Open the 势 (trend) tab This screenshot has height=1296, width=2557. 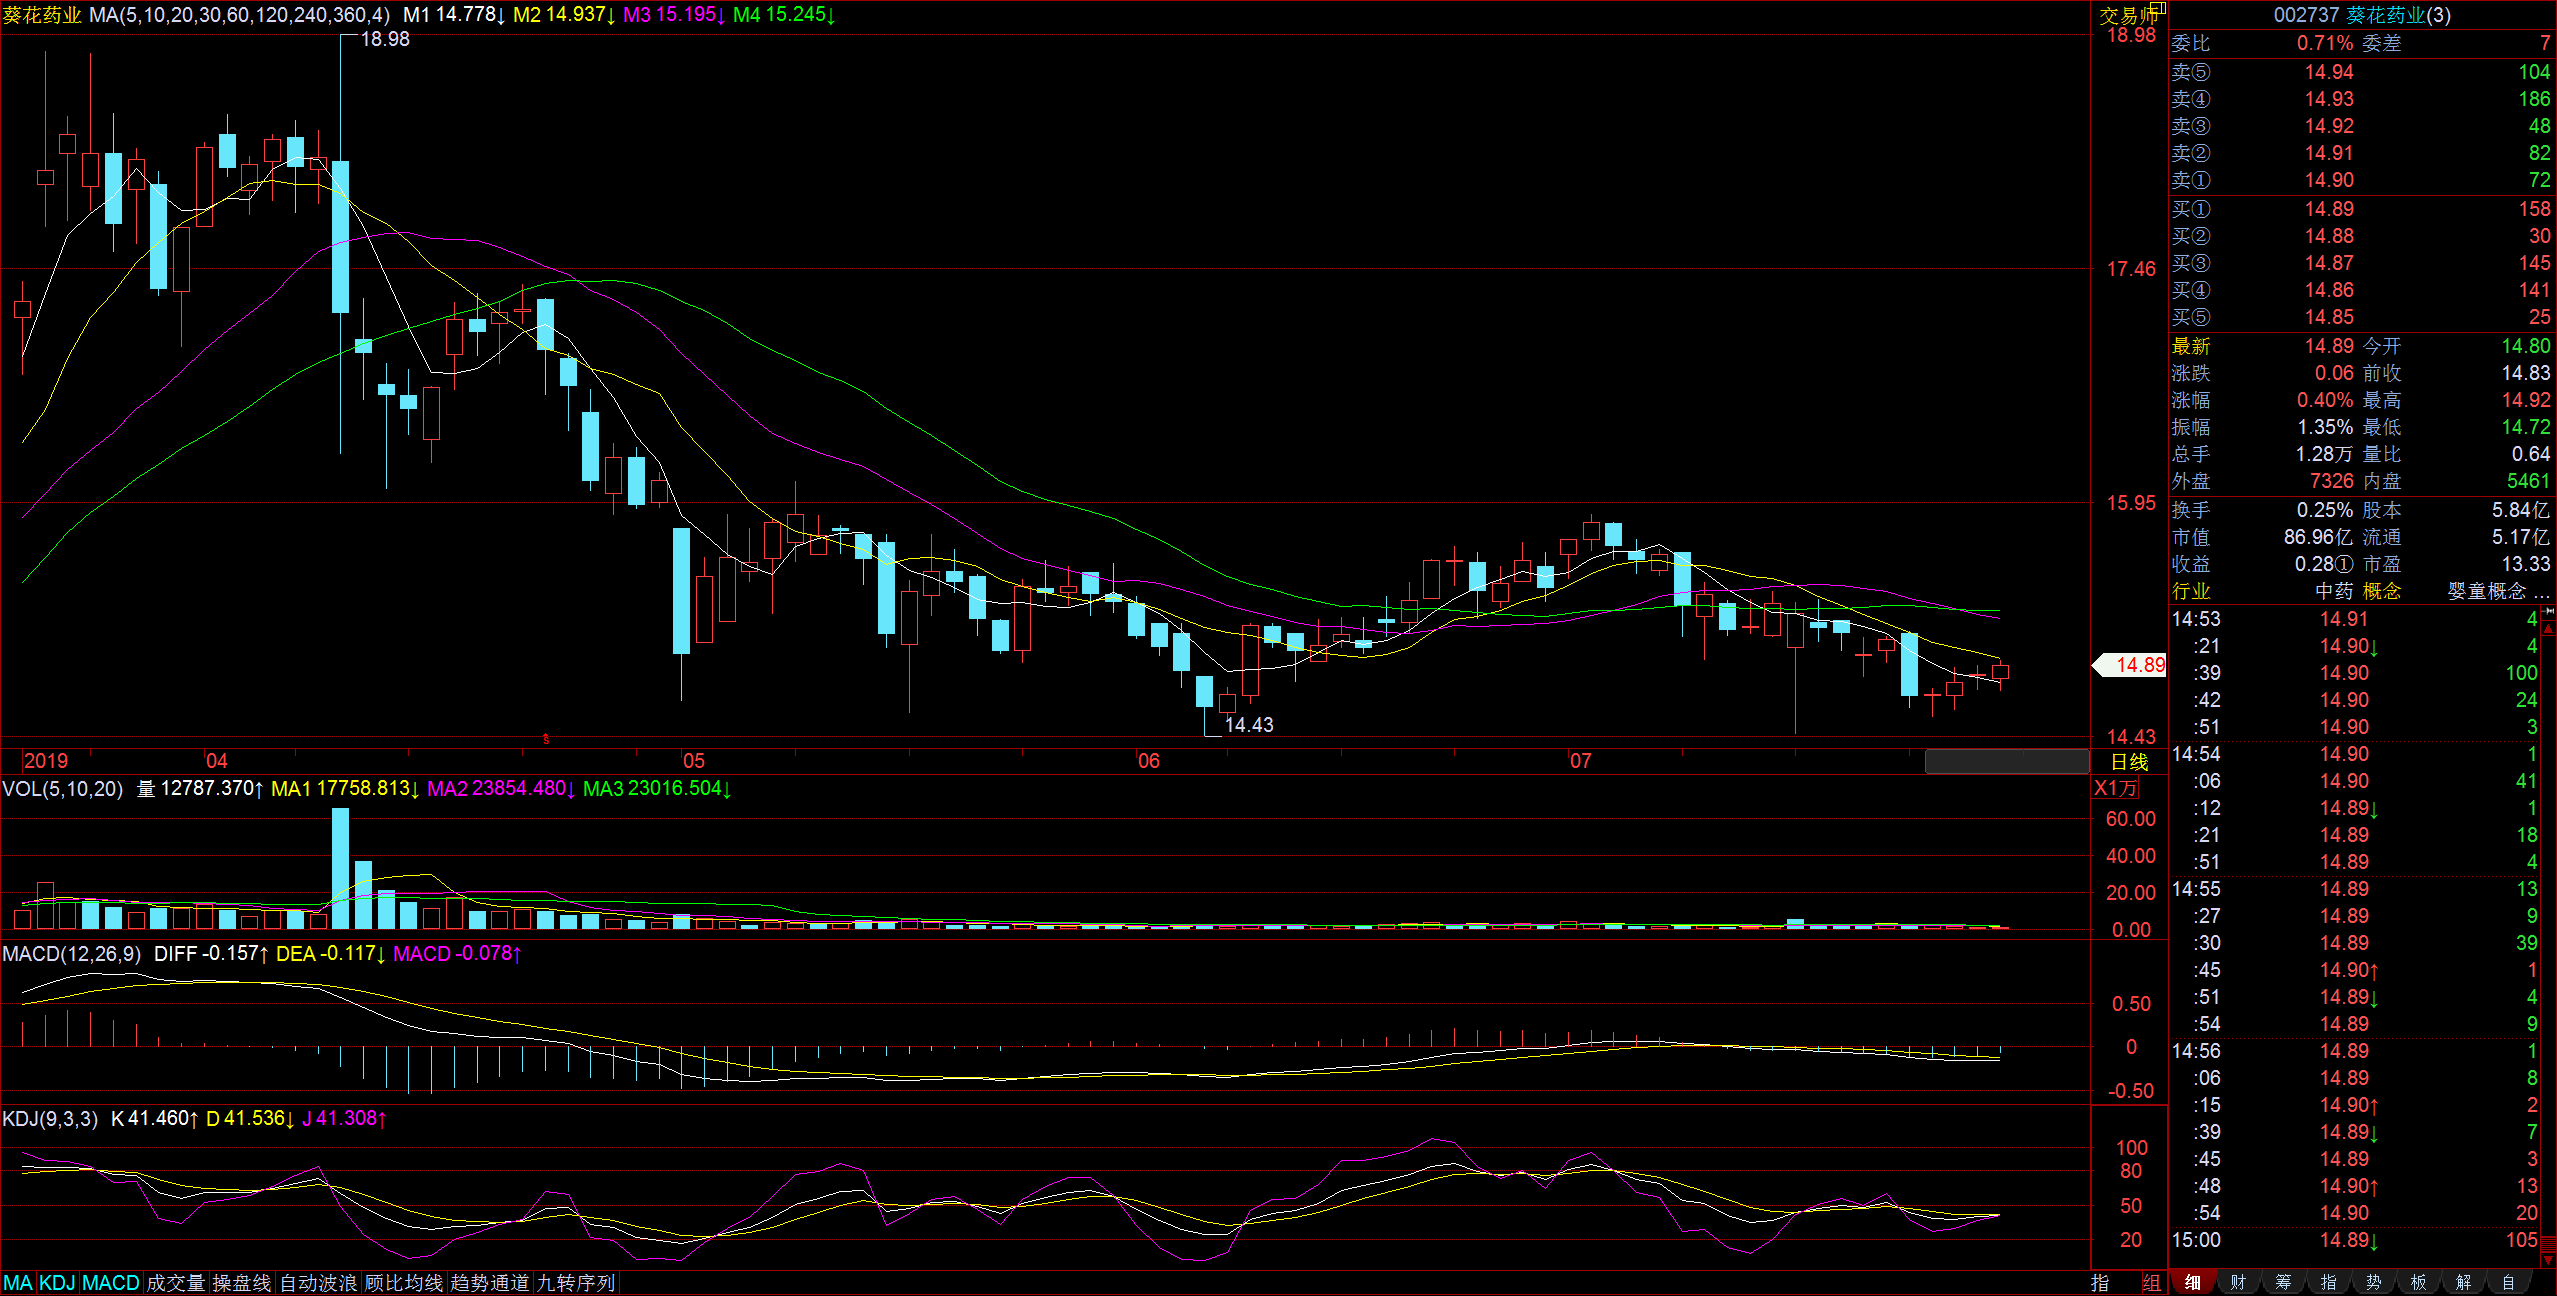point(2373,1283)
